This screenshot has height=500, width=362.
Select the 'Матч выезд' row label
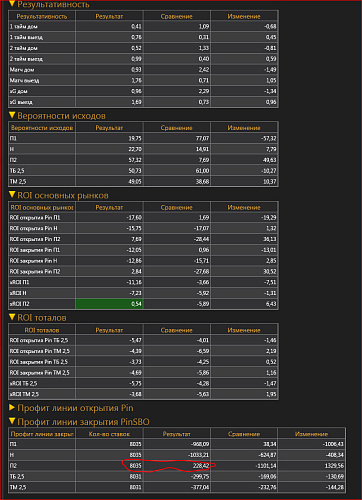[24, 80]
